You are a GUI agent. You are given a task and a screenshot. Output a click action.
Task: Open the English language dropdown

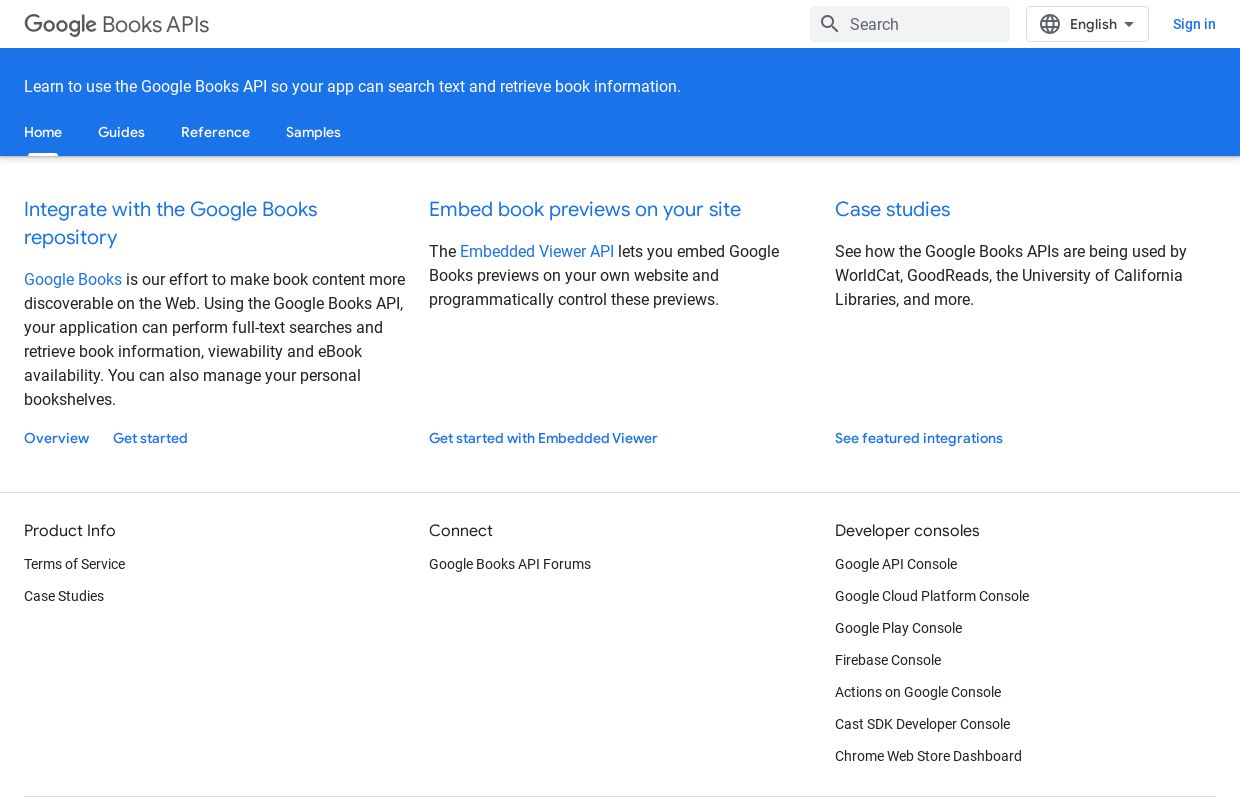(1087, 24)
